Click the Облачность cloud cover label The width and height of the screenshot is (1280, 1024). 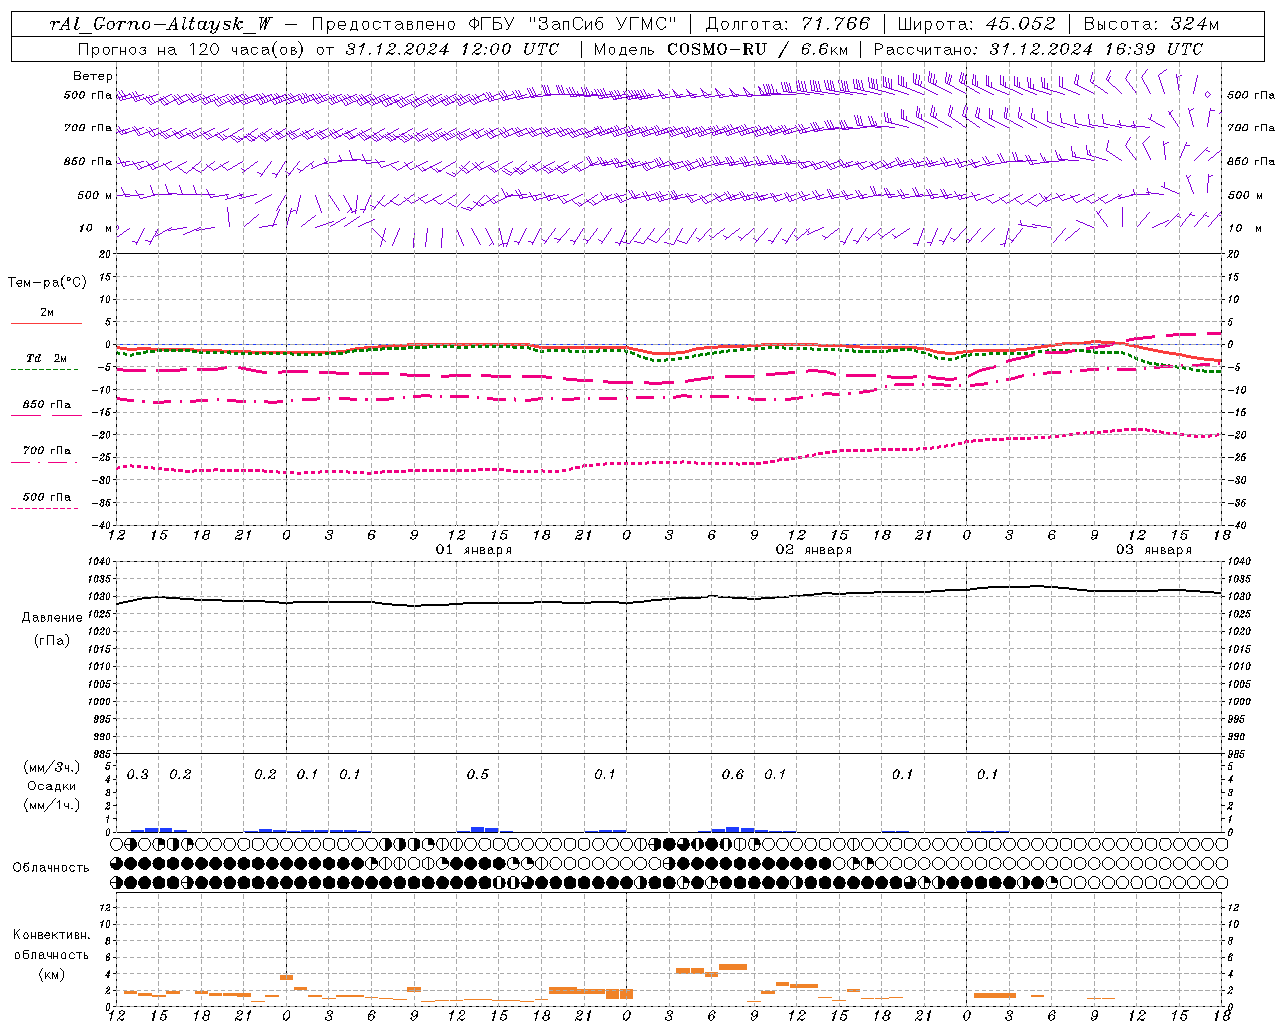point(51,868)
